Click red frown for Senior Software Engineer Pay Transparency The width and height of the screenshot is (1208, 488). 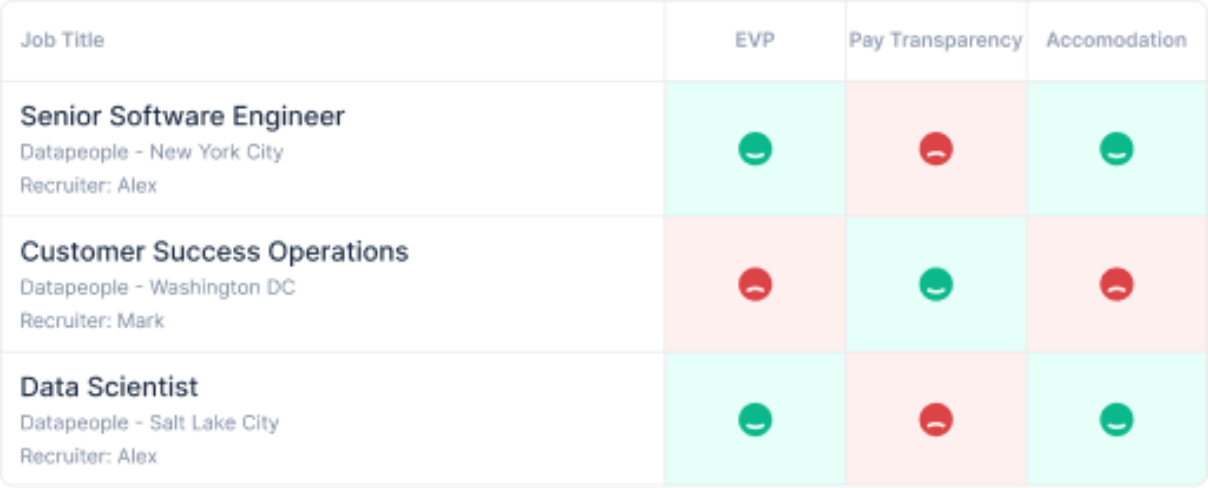point(936,150)
